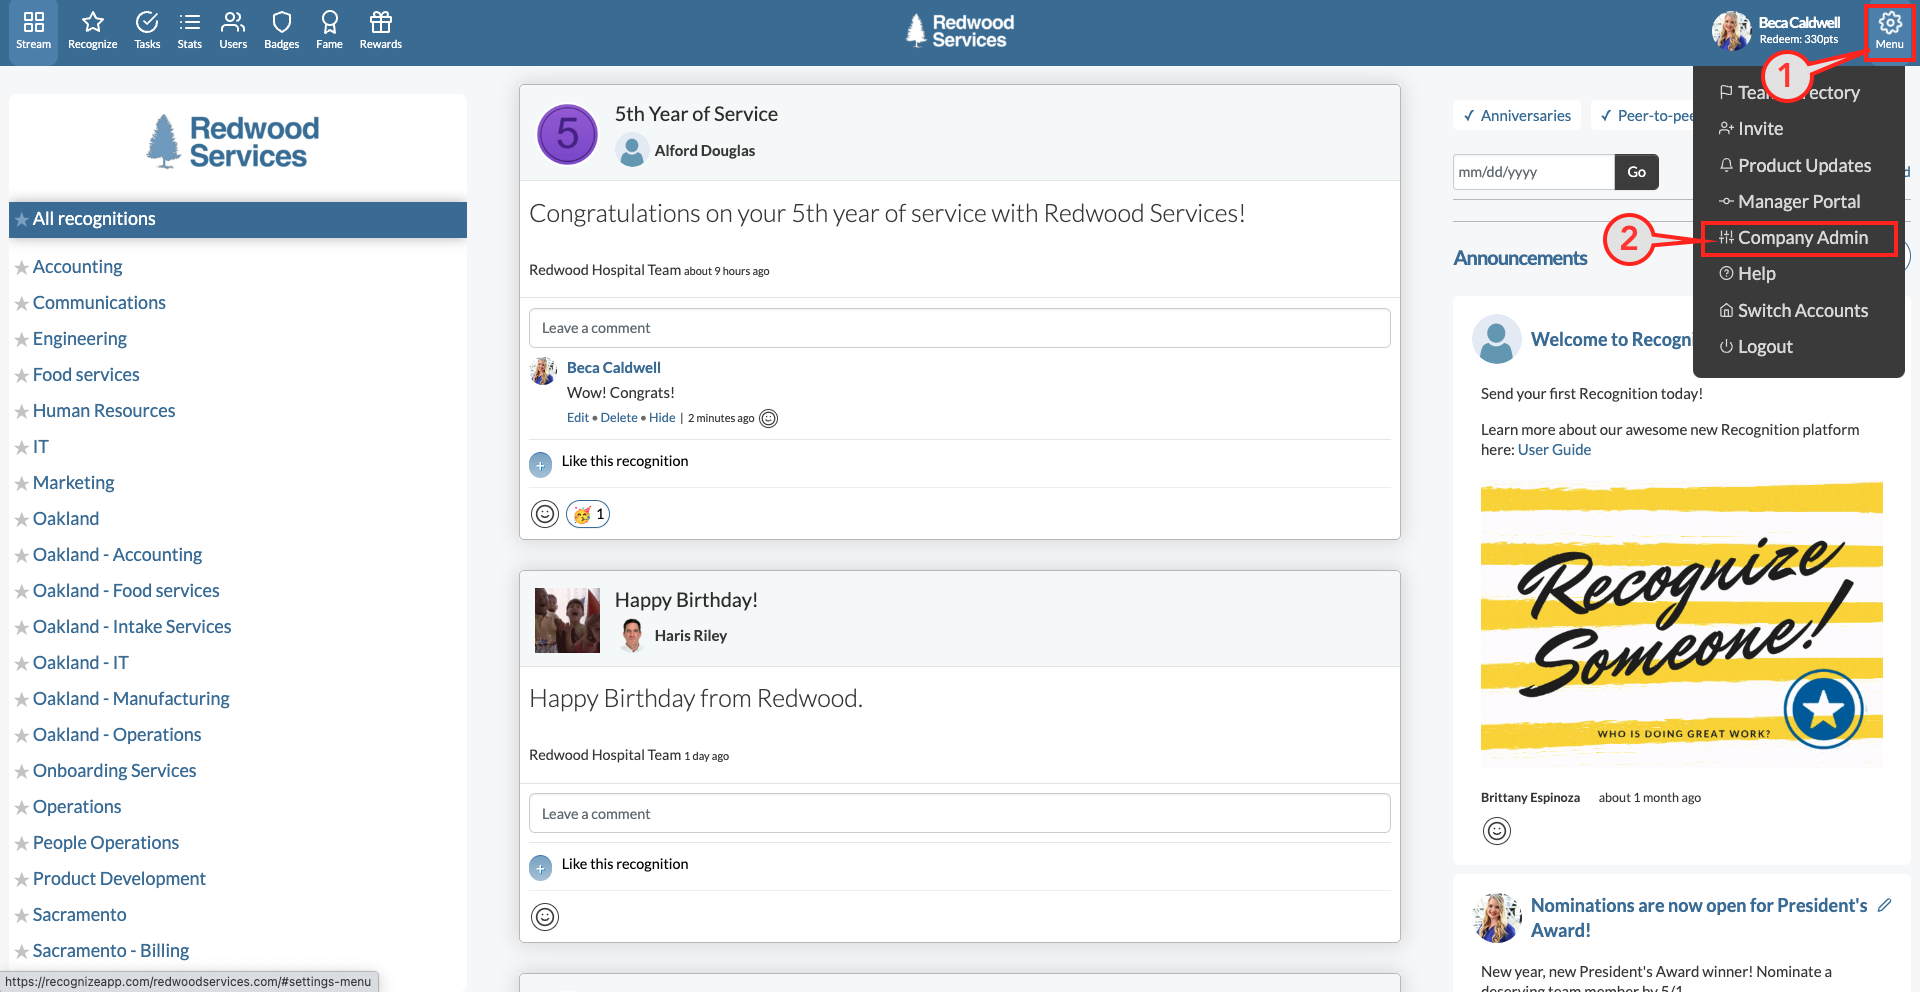Open the User Guide link

[1554, 450]
